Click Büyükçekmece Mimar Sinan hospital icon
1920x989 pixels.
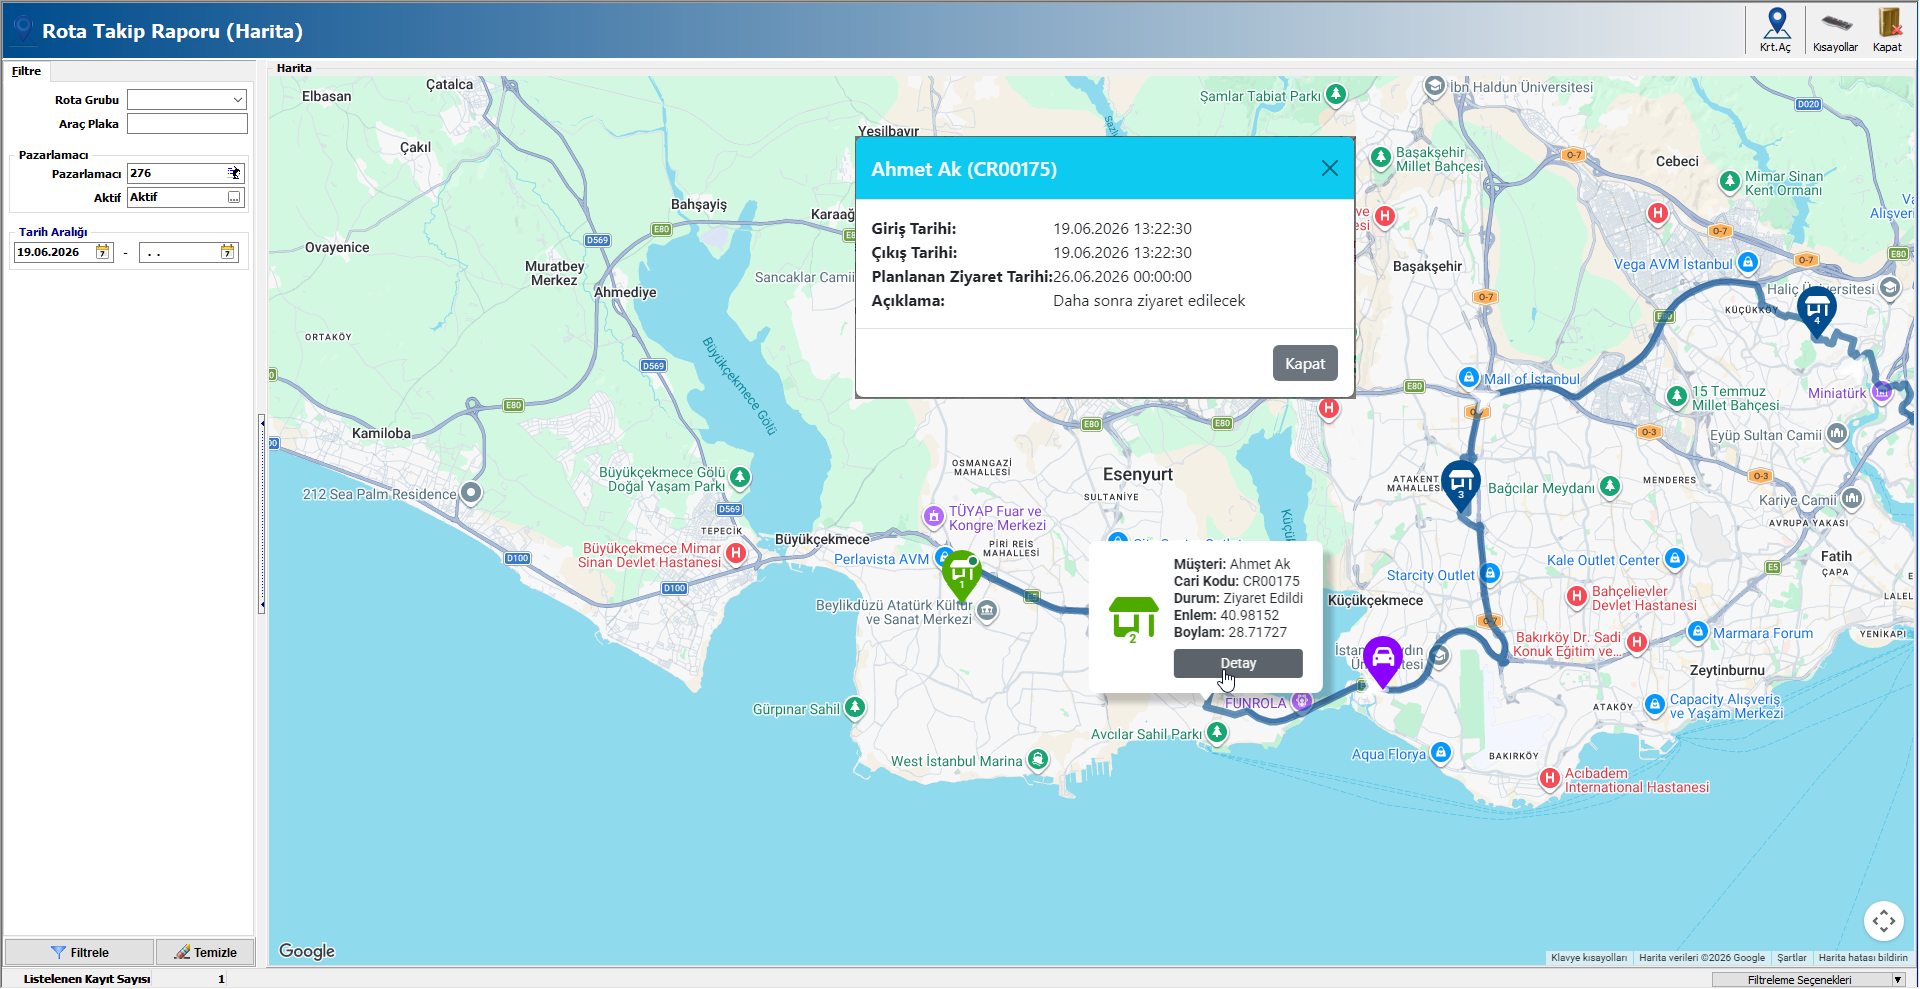click(736, 553)
